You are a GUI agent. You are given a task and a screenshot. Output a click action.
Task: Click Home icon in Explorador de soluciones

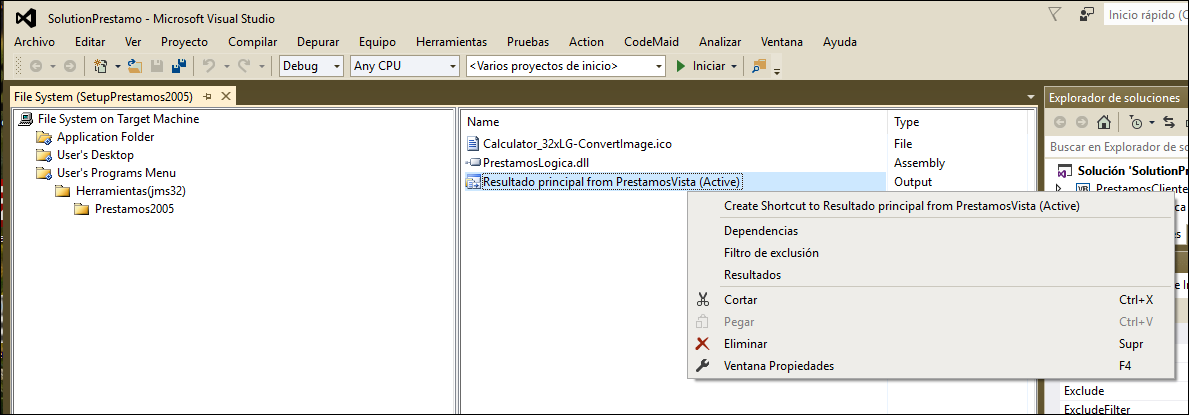(x=1105, y=122)
